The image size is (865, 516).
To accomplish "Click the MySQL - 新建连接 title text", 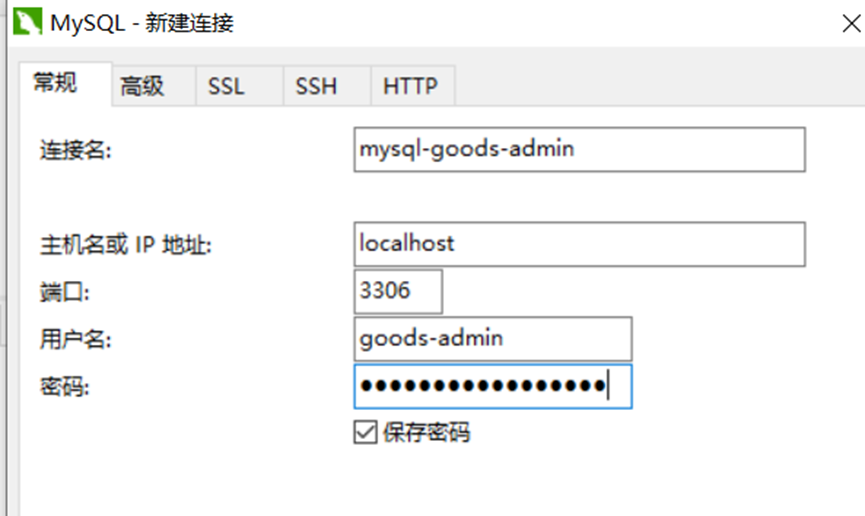I will click(142, 23).
